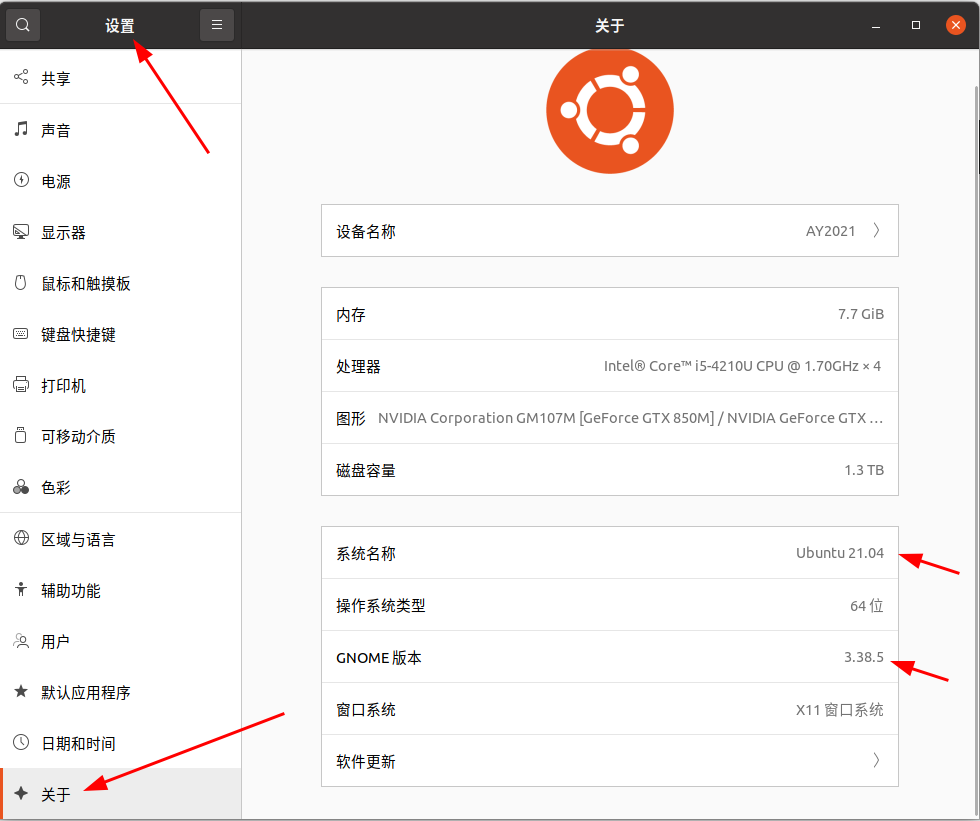Click the user icon next to 用户

[21, 640]
